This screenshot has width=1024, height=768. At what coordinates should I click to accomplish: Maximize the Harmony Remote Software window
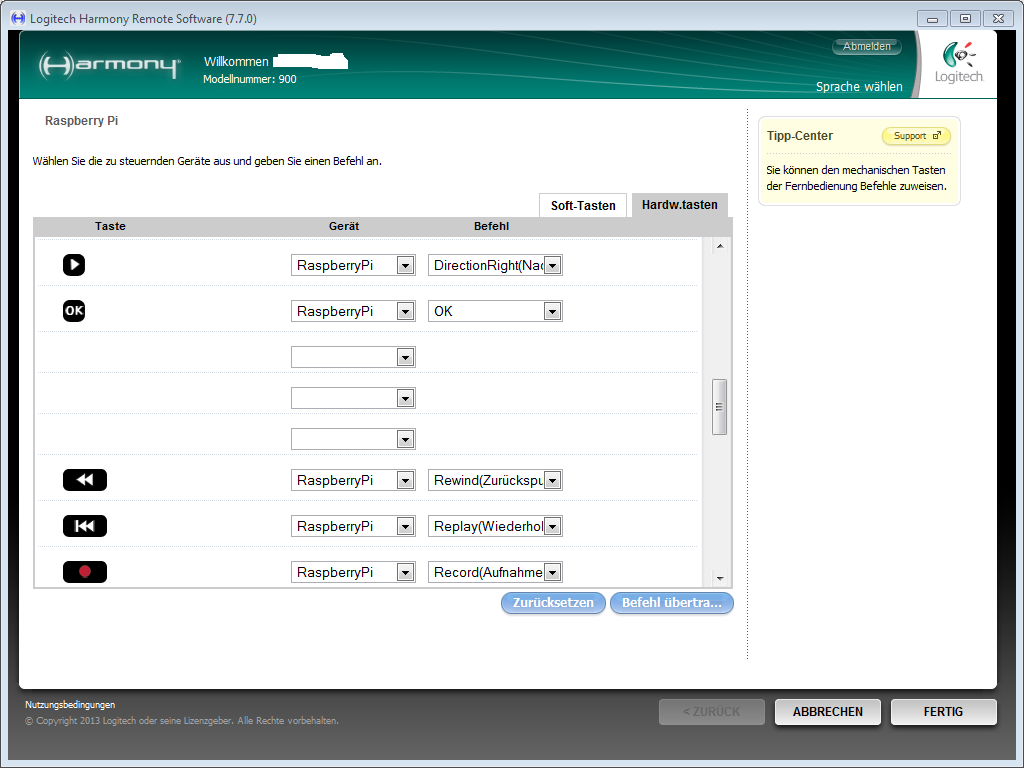tap(965, 19)
